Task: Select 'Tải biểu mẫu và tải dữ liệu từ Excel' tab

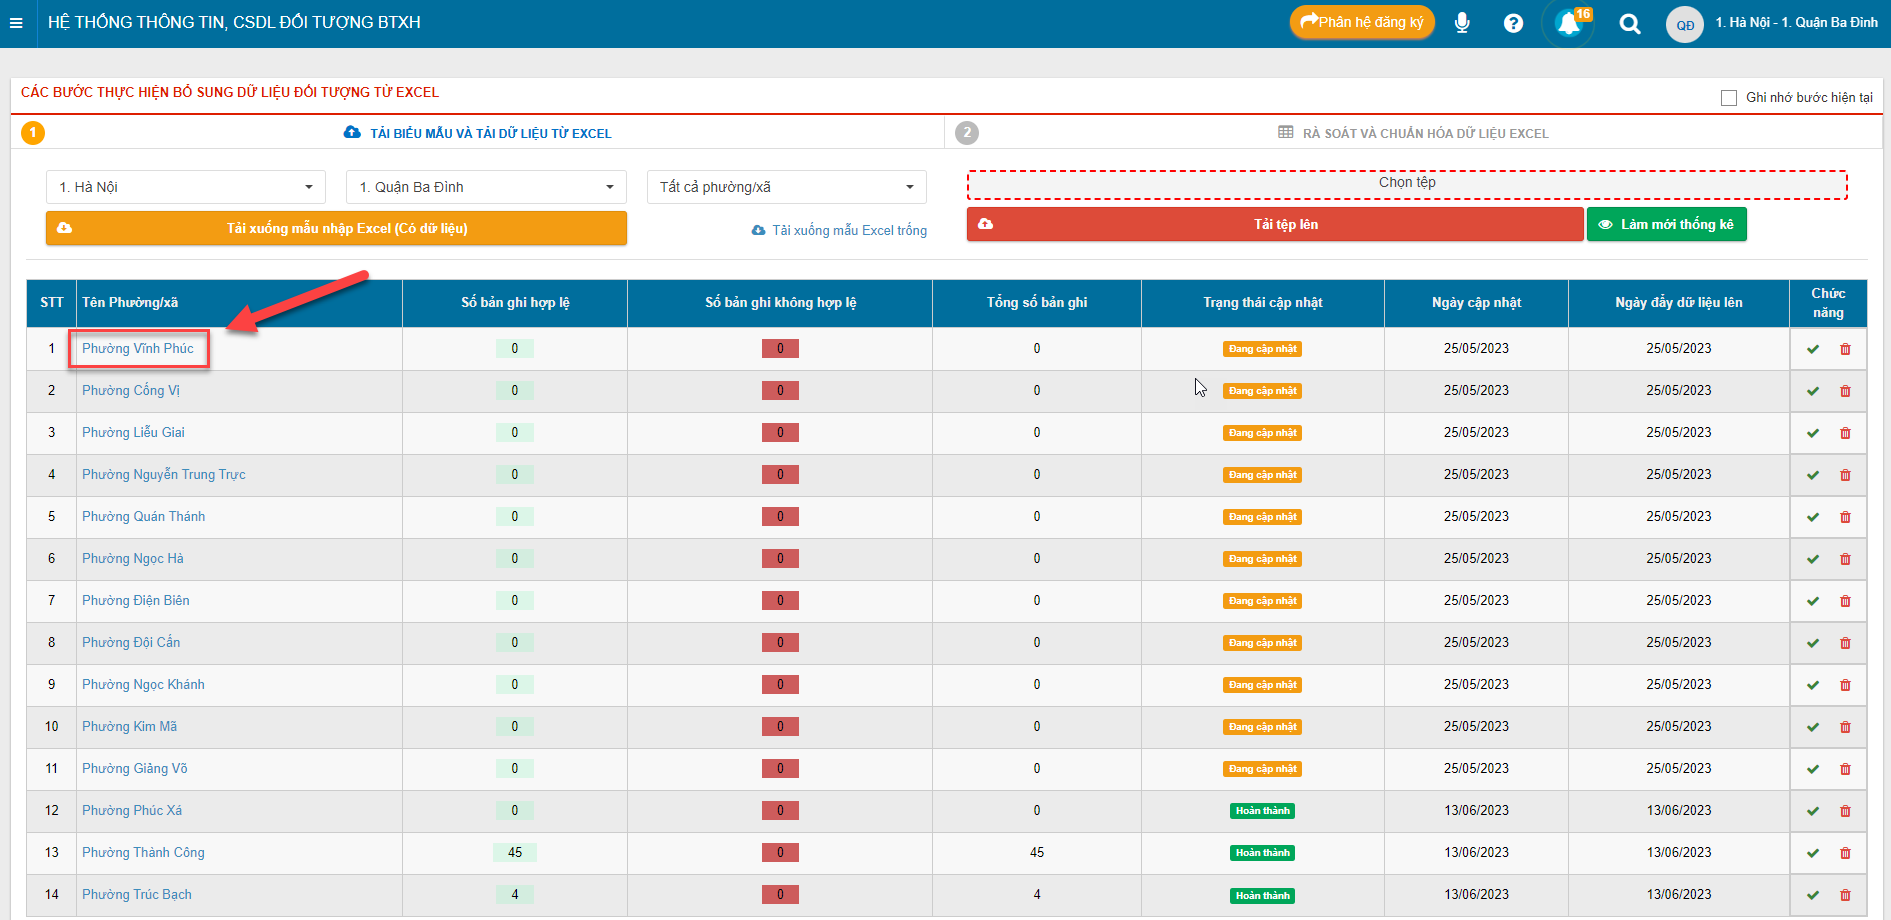Action: click(x=490, y=133)
